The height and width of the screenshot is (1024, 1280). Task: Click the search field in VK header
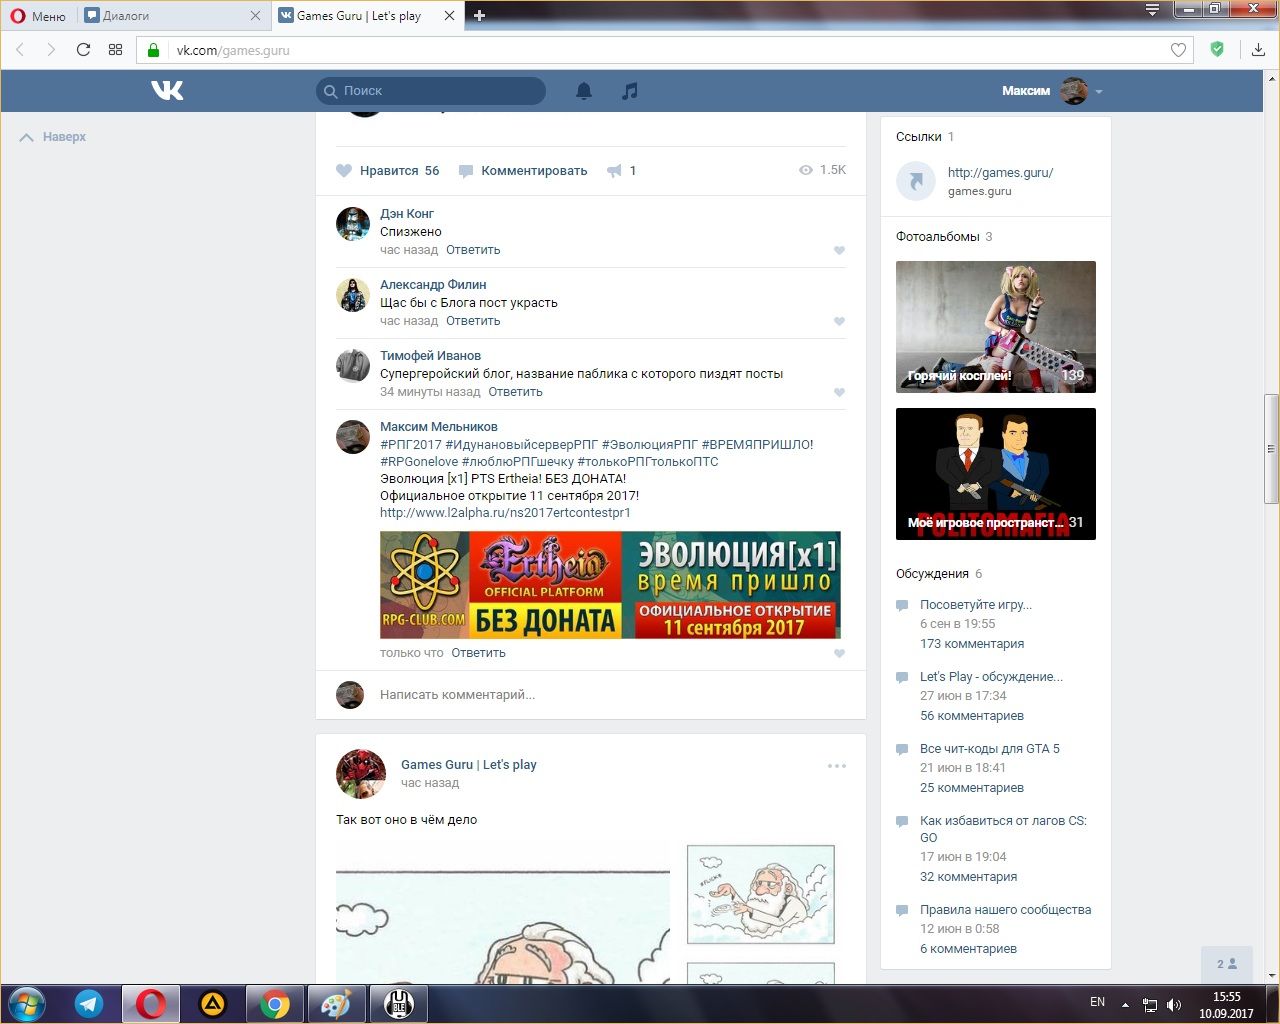click(x=431, y=91)
